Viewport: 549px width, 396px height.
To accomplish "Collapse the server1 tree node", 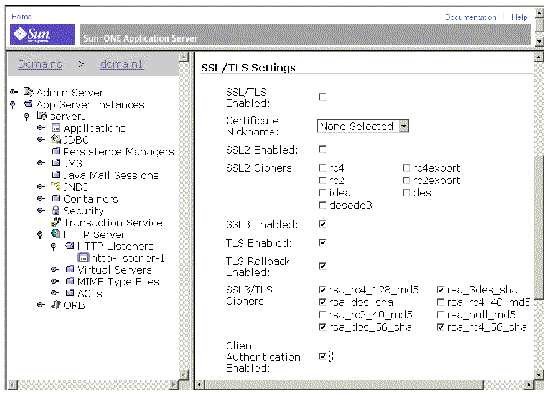I will (x=27, y=116).
